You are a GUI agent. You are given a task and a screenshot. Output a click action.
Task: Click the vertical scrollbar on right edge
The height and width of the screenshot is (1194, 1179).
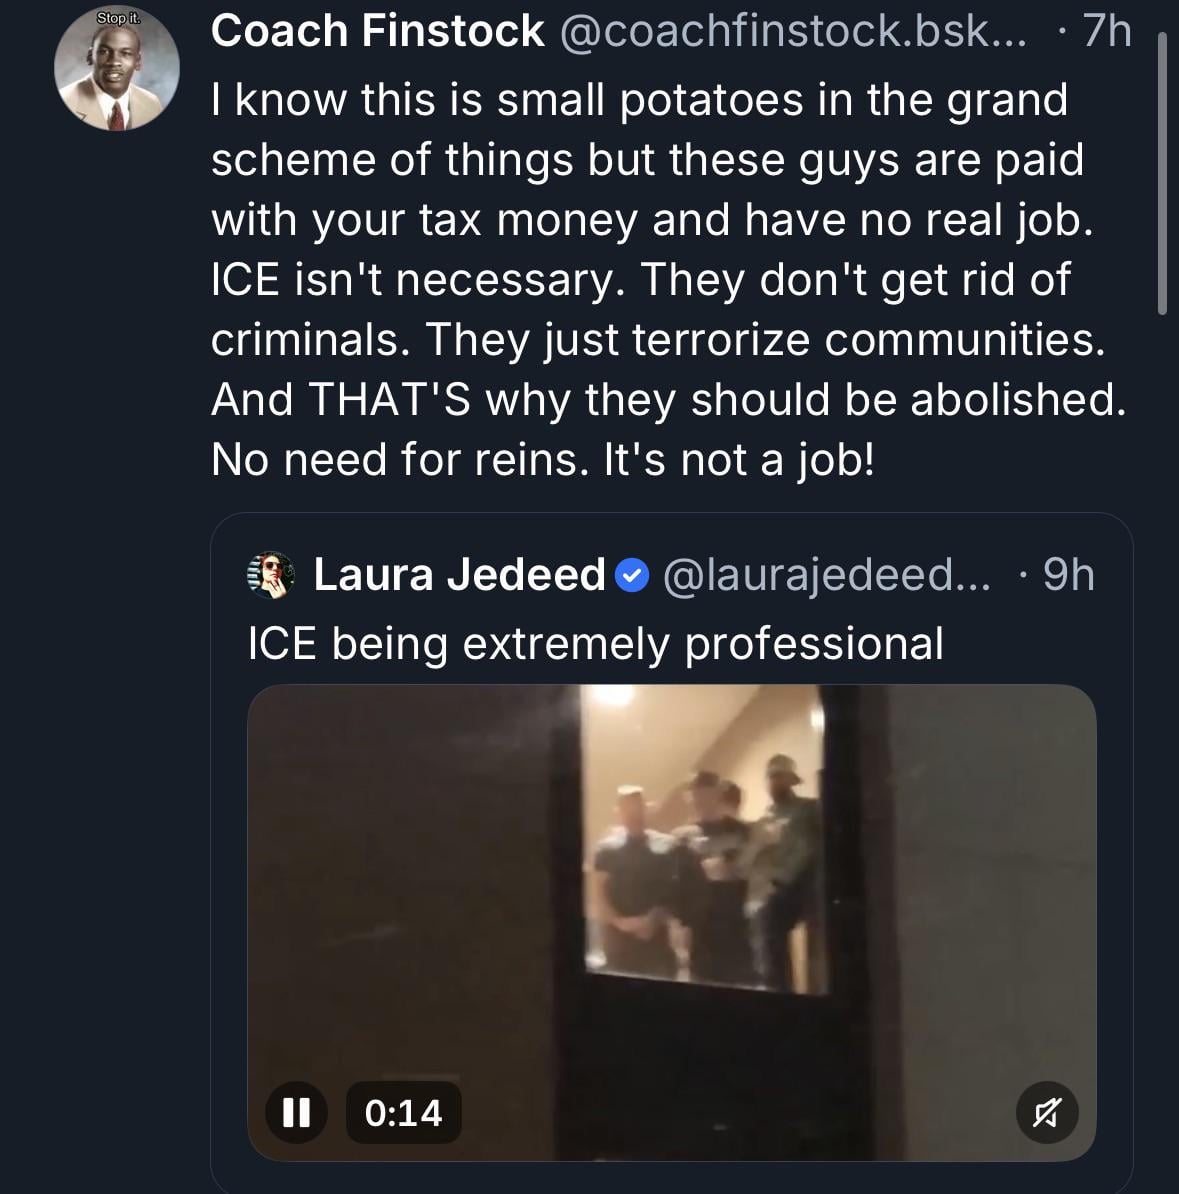pyautogui.click(x=1162, y=175)
